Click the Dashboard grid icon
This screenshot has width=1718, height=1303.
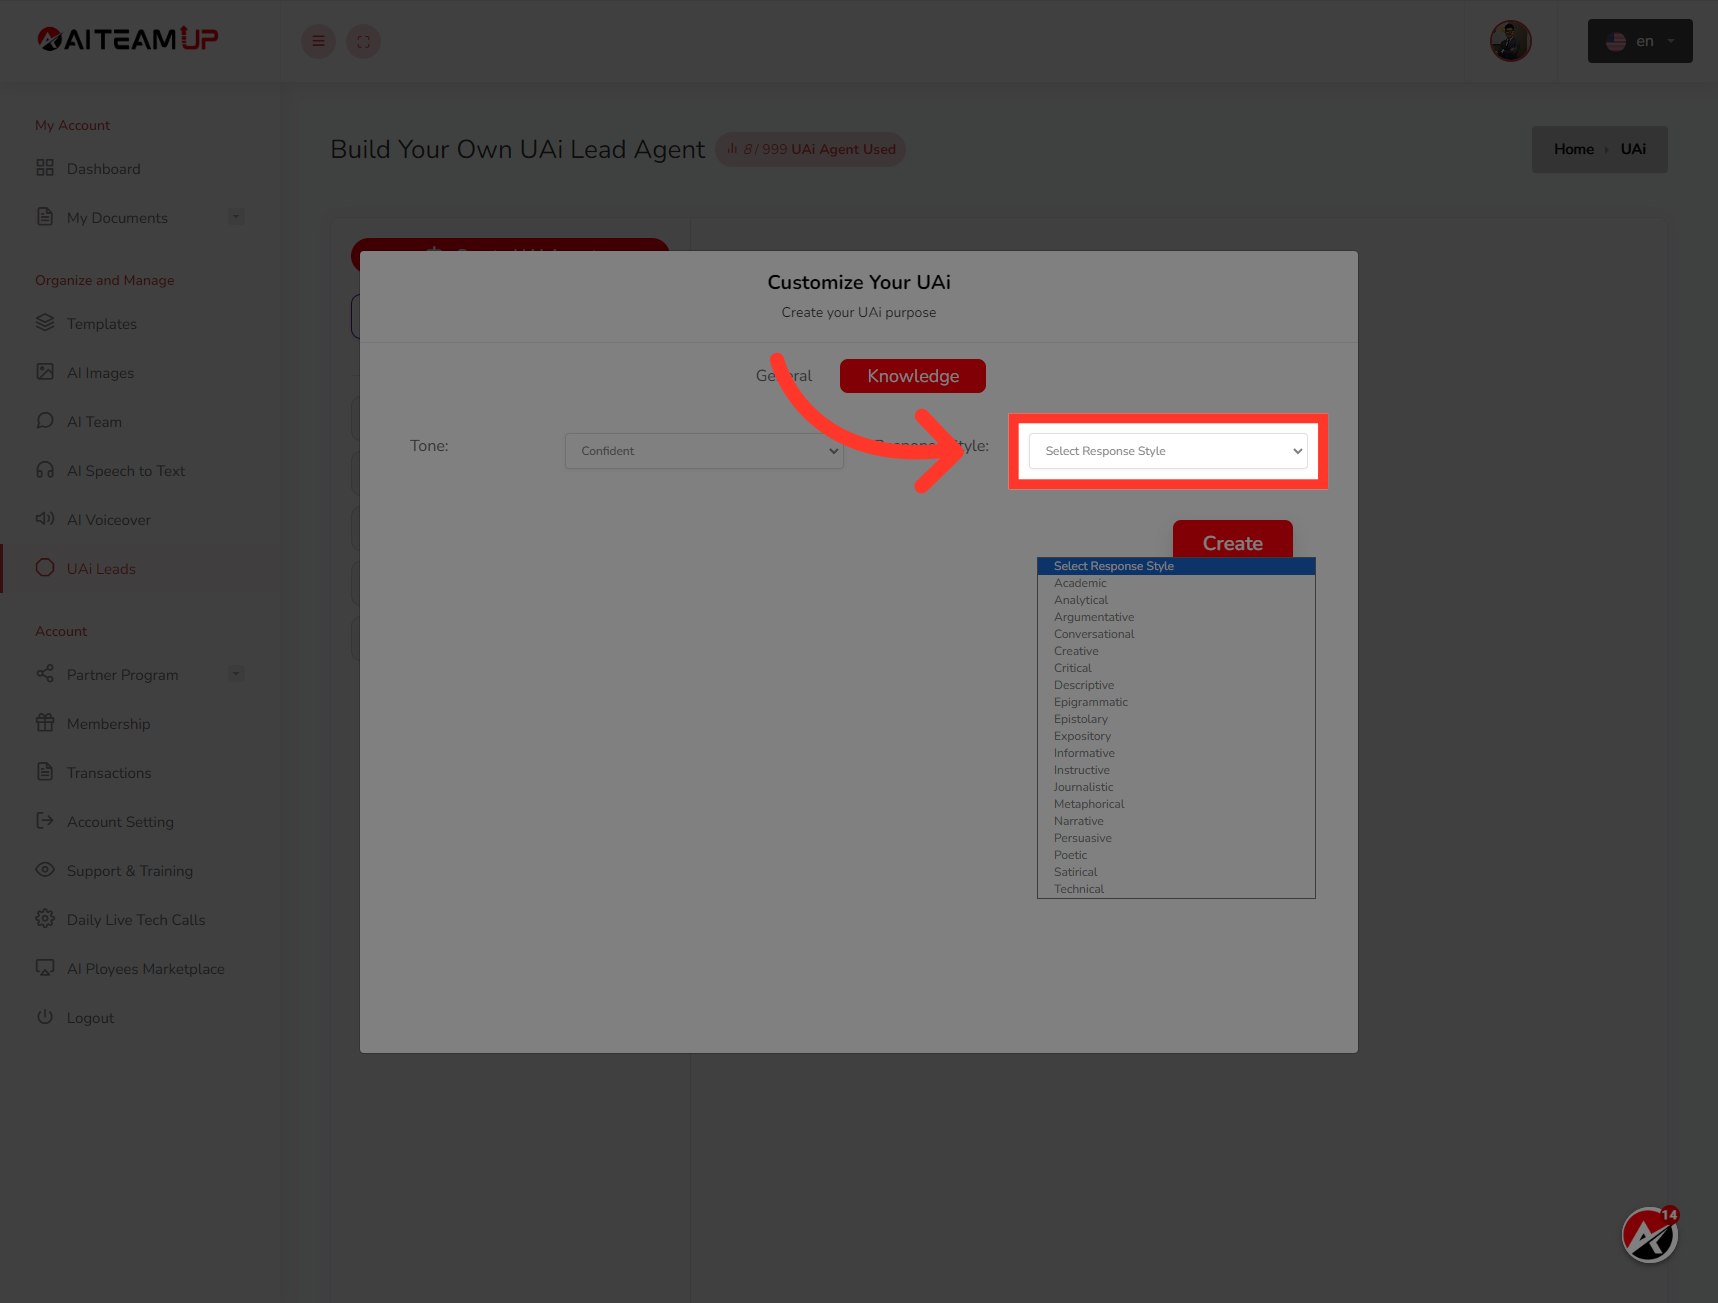45,168
